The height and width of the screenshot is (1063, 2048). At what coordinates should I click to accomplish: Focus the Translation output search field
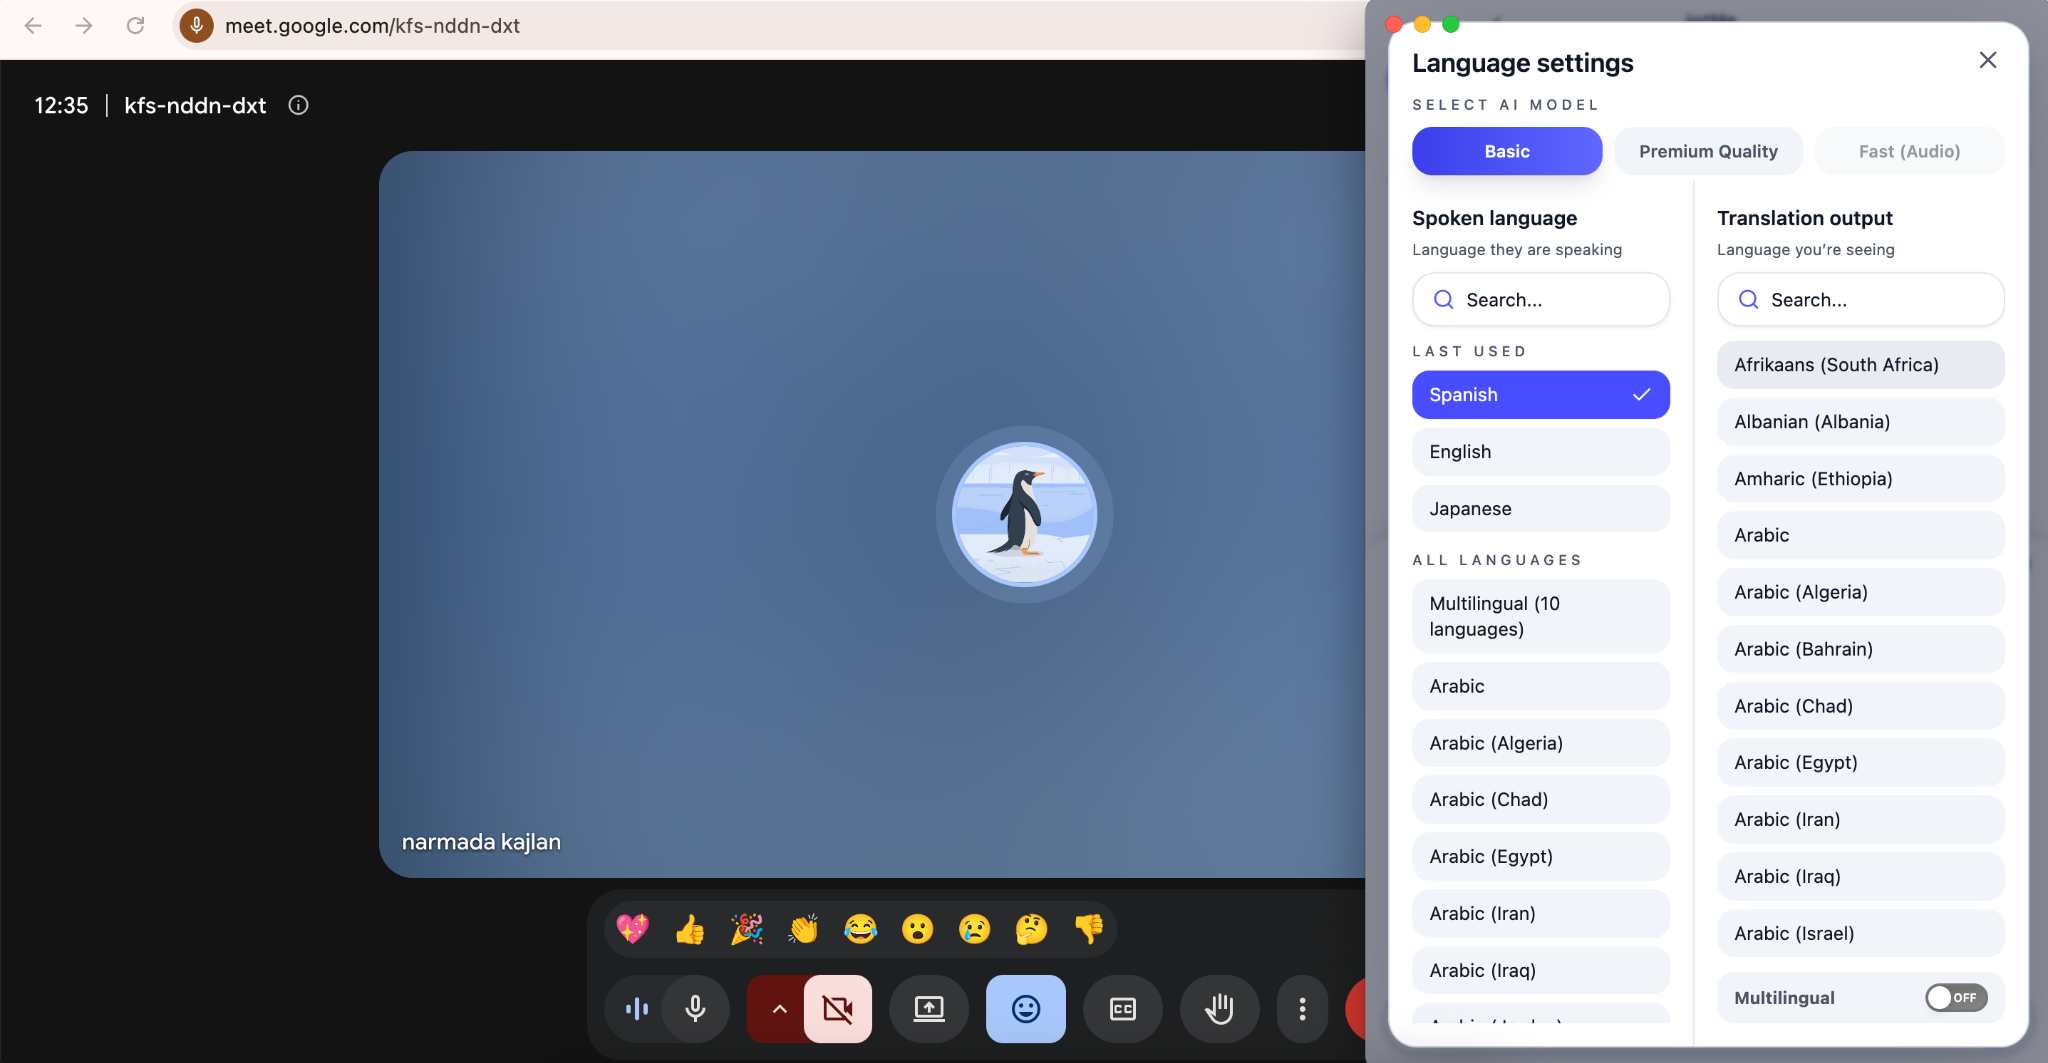click(x=1860, y=299)
